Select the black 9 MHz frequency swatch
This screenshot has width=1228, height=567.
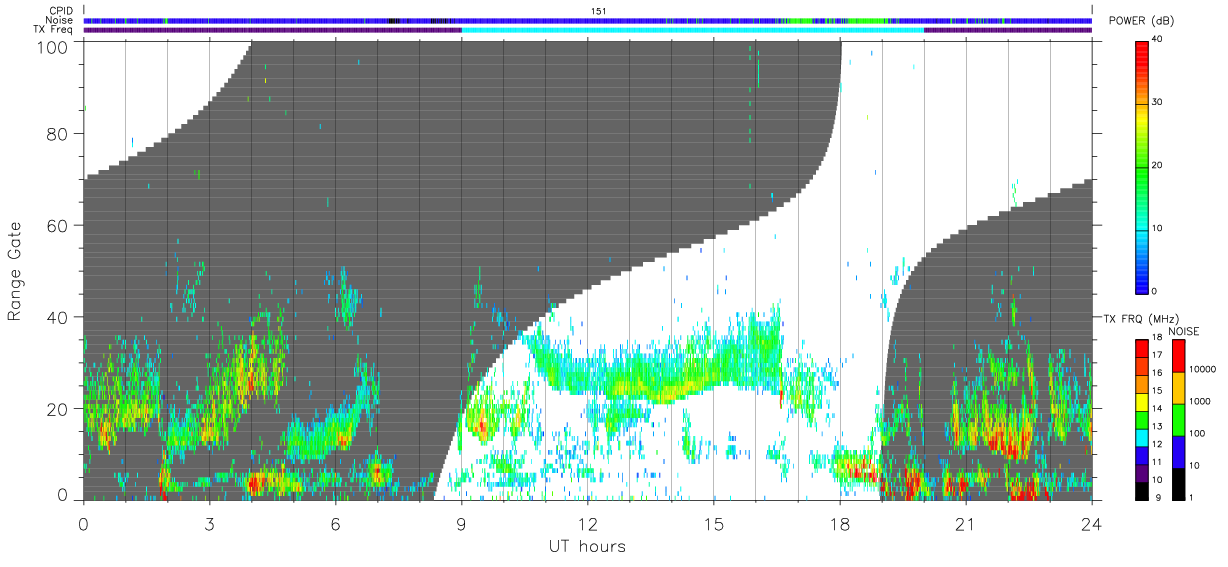[x=1141, y=493]
